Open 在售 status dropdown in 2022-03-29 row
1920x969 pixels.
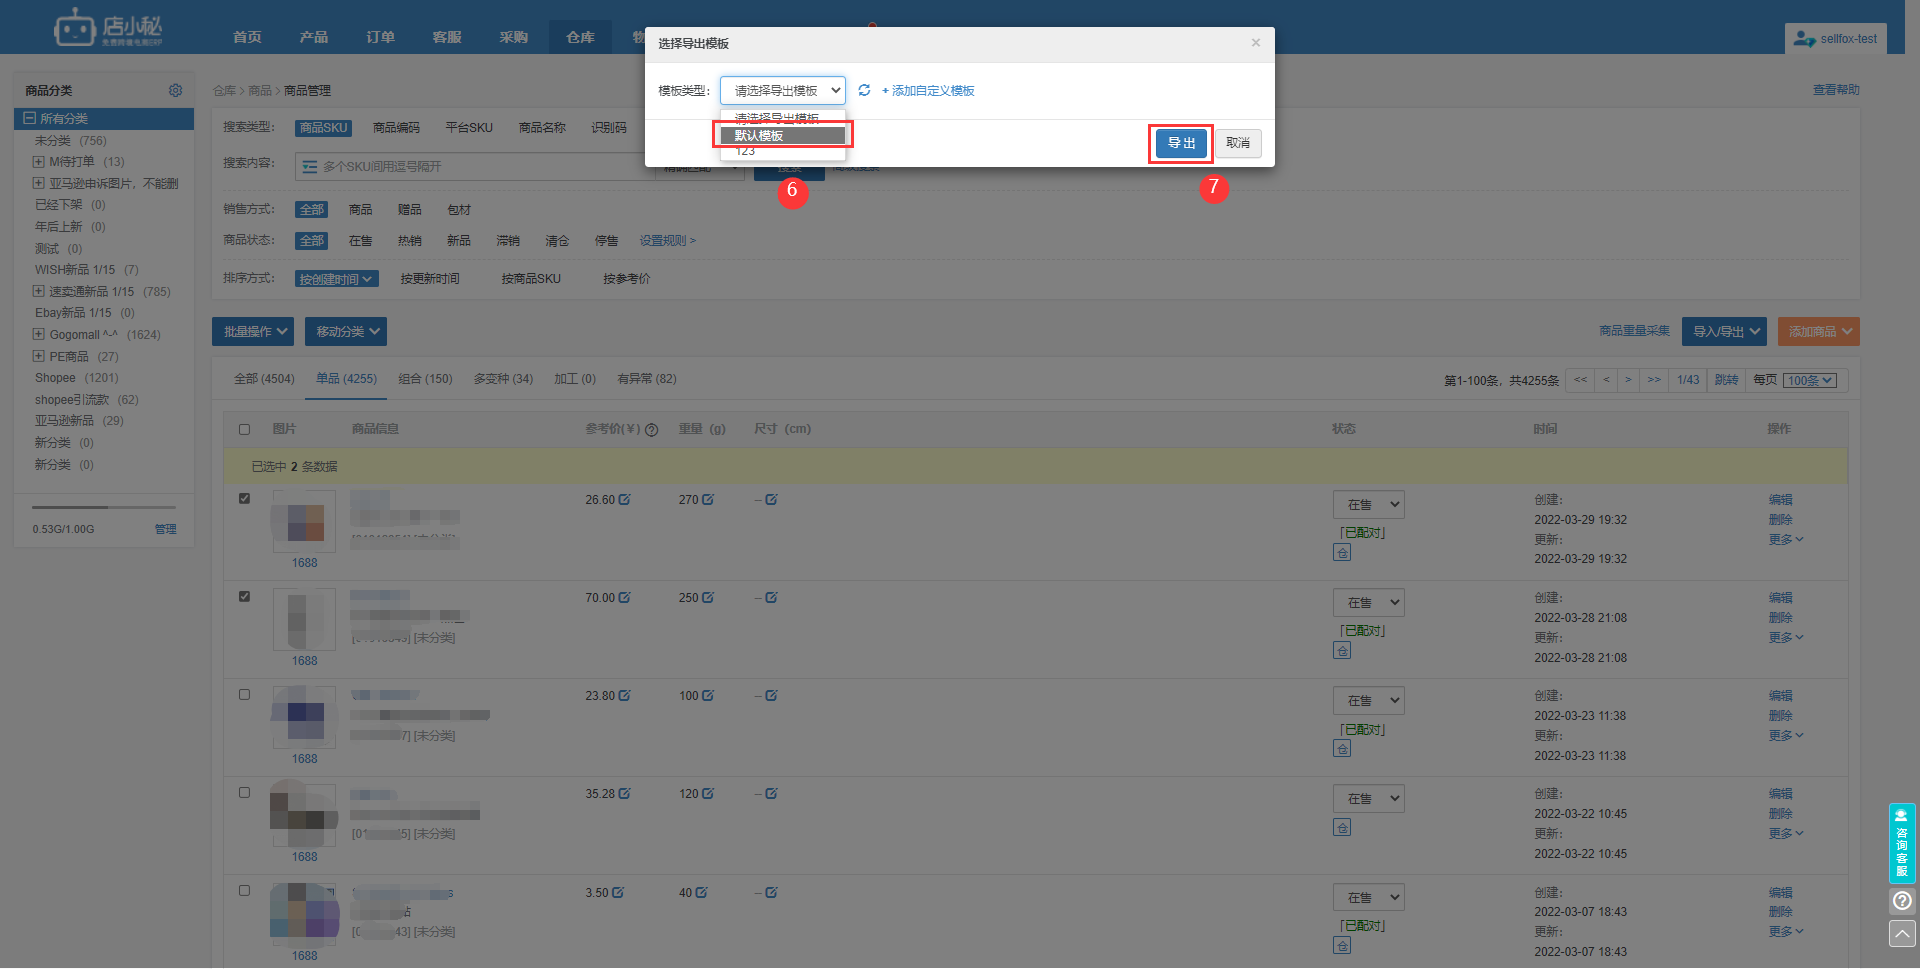1368,505
